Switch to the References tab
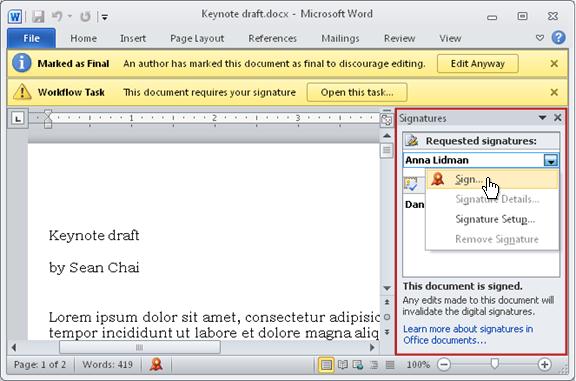The width and height of the screenshot is (576, 381). 272,38
